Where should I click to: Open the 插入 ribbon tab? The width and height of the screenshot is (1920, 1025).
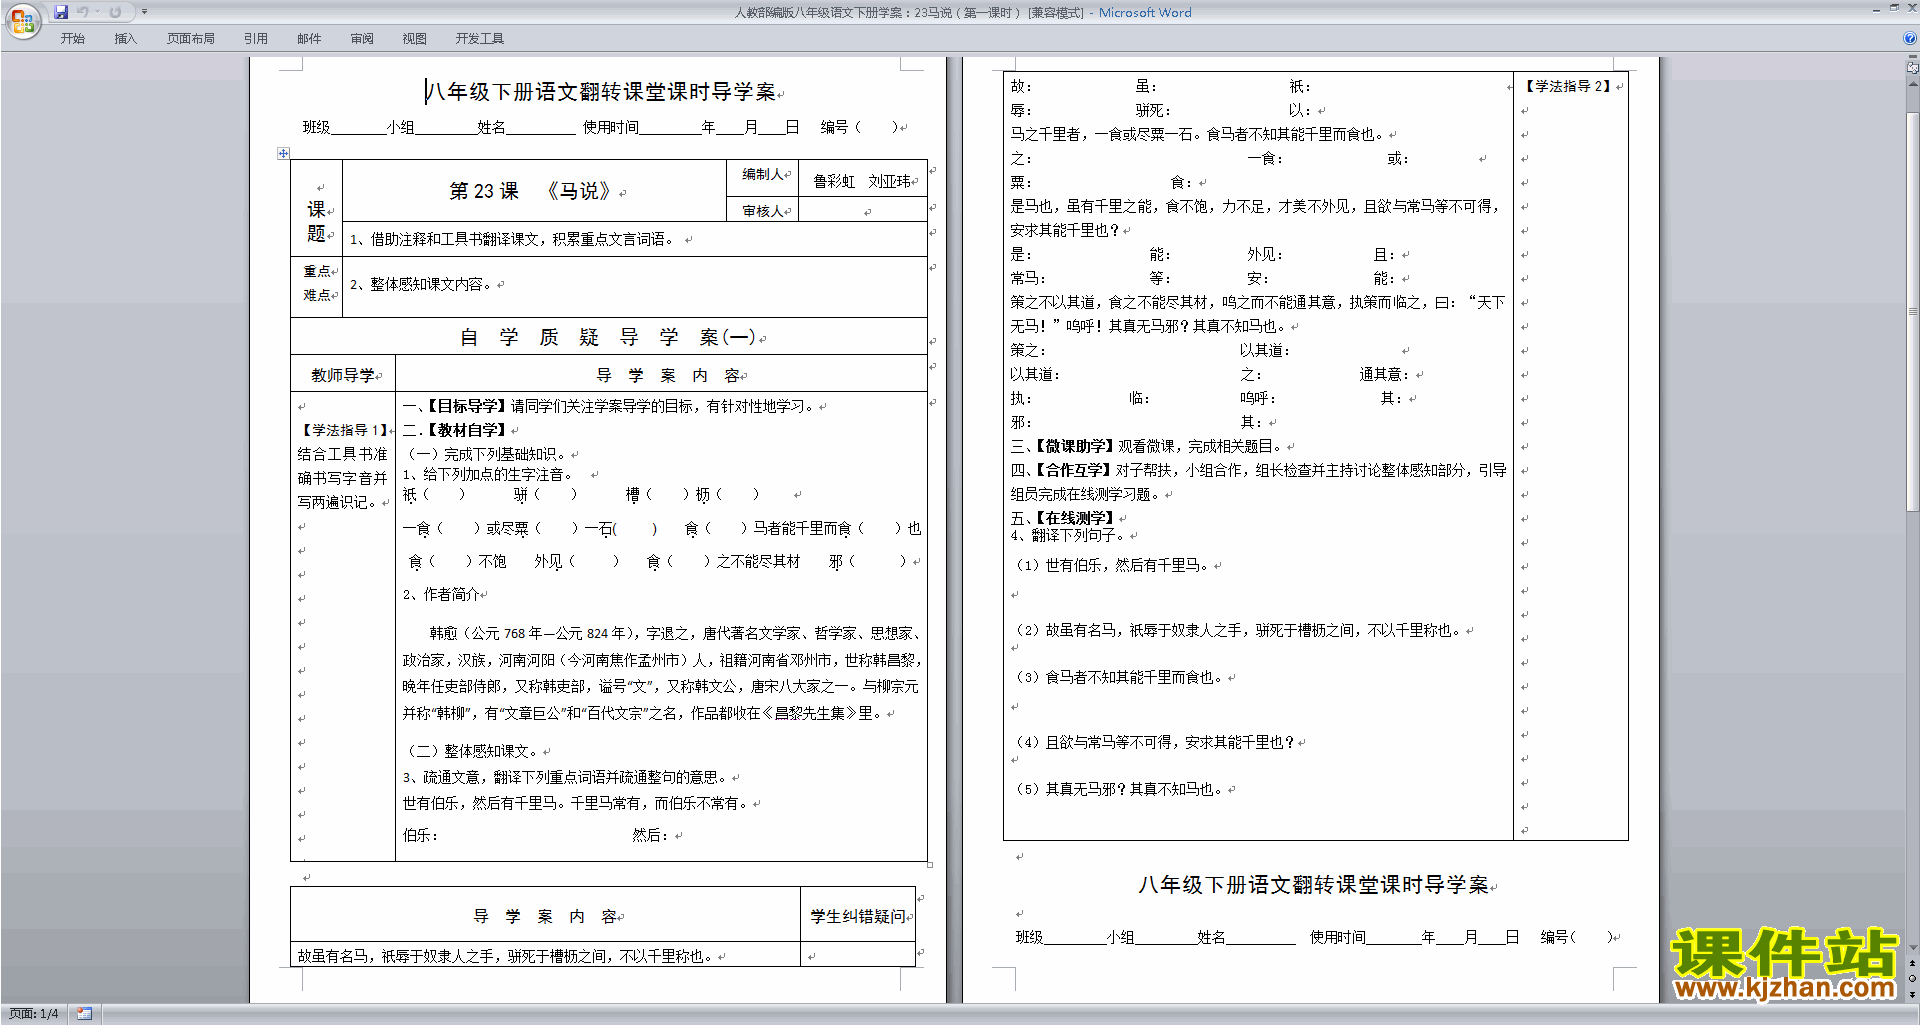point(125,39)
